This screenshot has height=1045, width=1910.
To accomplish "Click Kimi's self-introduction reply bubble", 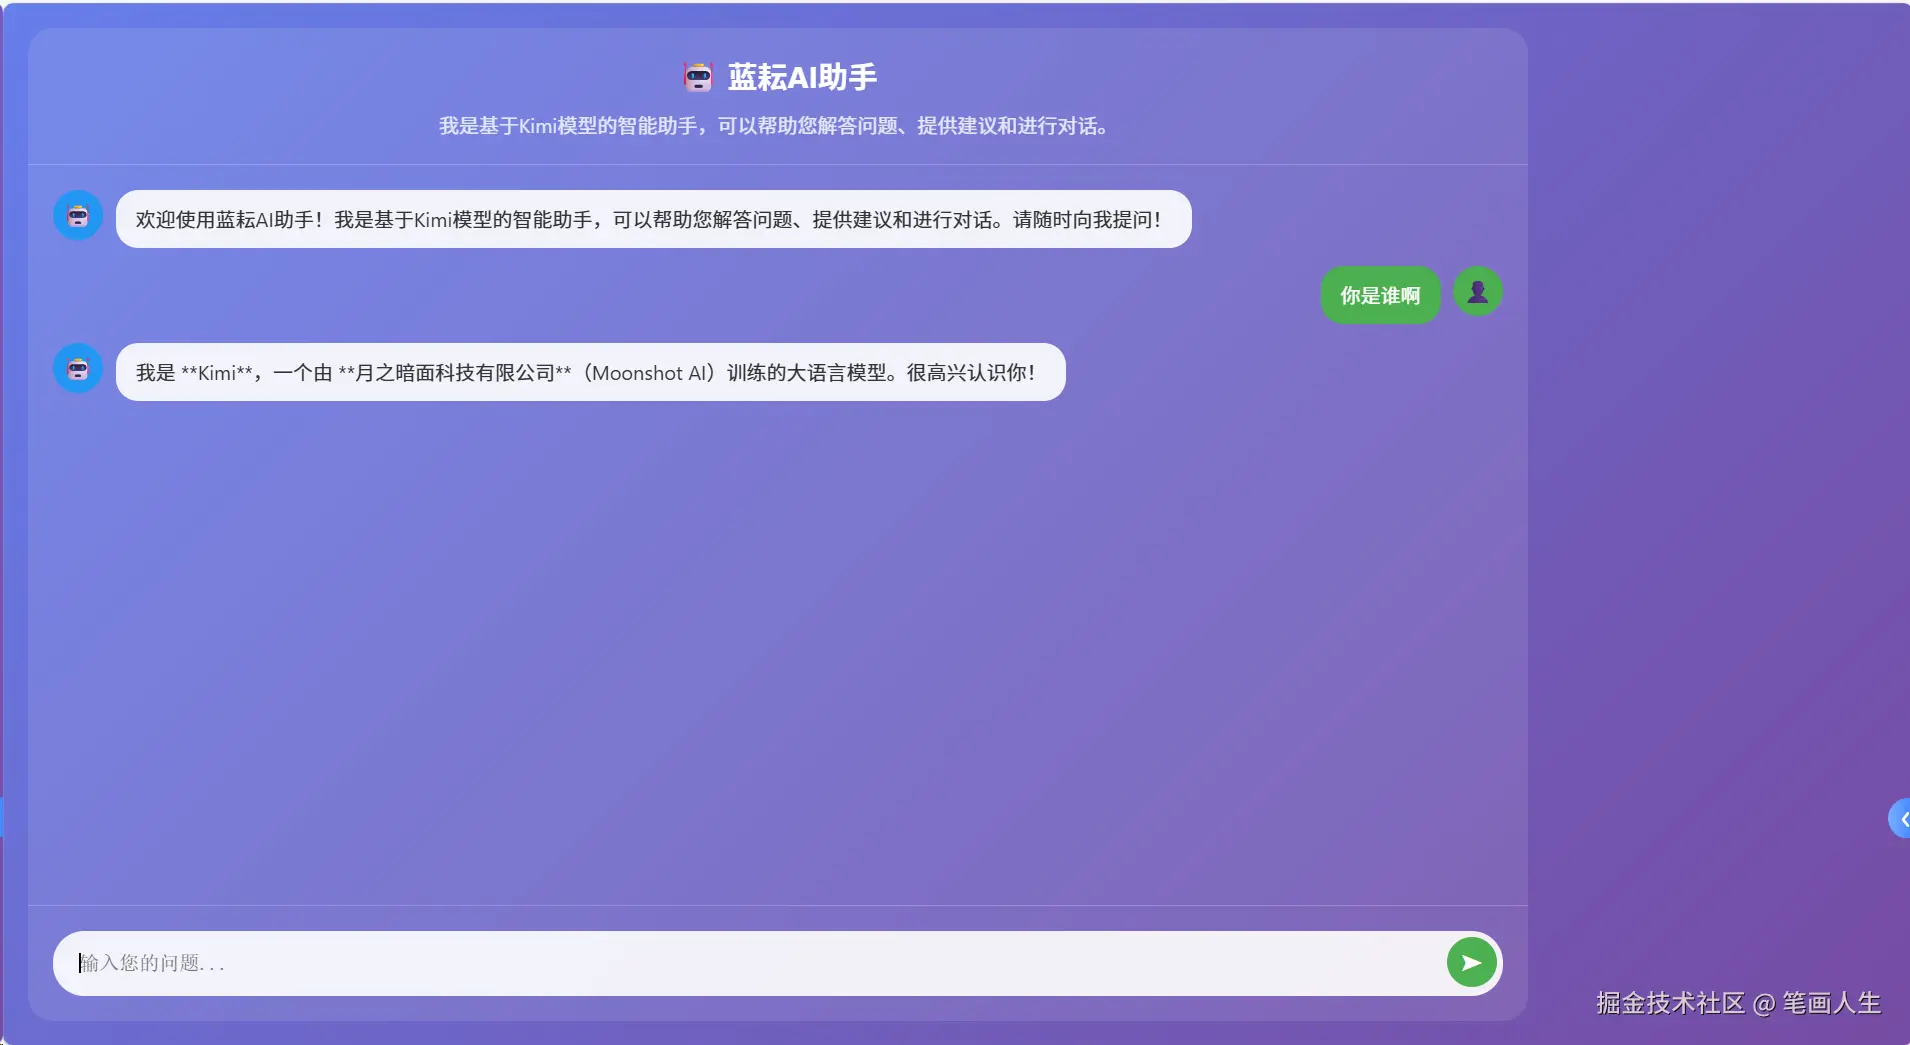I will 588,372.
